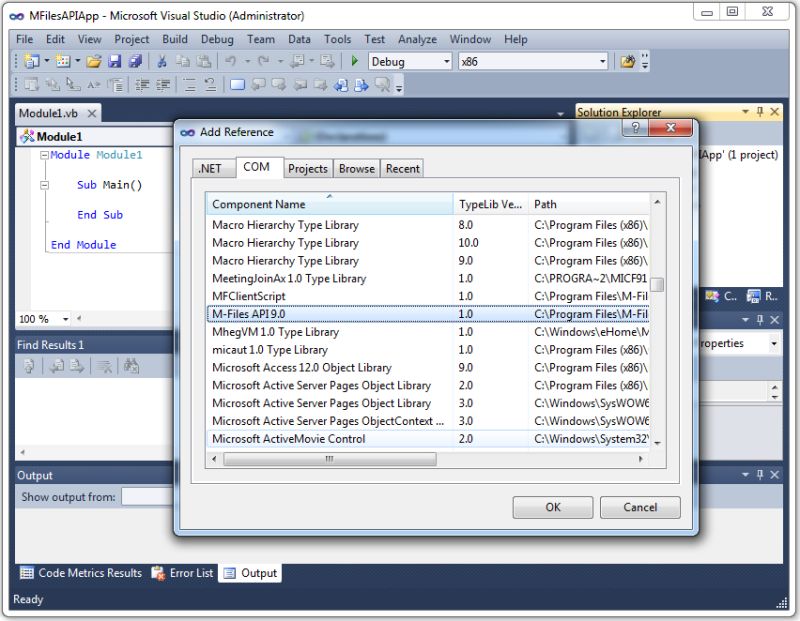Open the x86 platform dropdown

click(603, 62)
